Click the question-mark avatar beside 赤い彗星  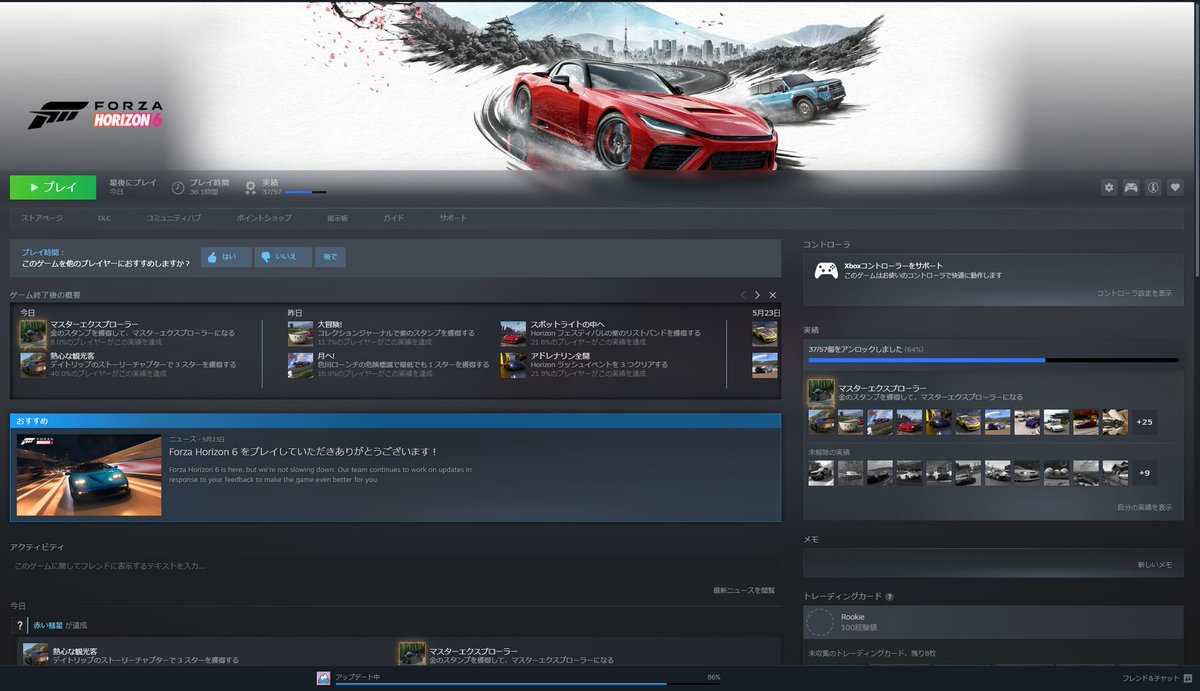coord(20,625)
